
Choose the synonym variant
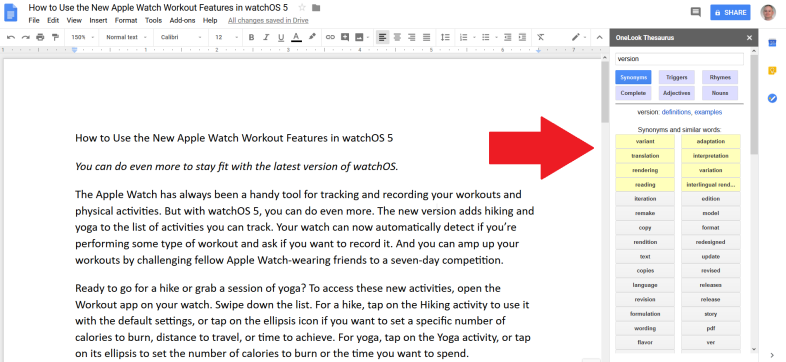pyautogui.click(x=645, y=141)
